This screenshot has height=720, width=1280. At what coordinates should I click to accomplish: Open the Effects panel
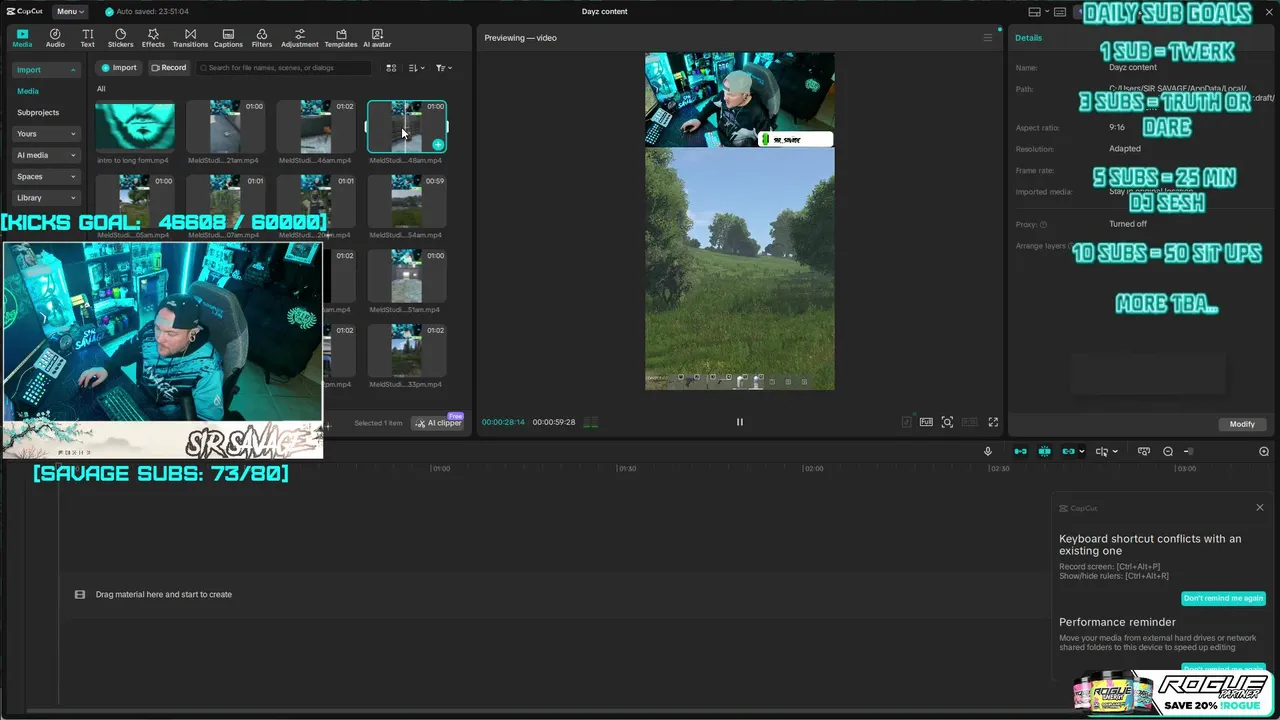(x=153, y=38)
